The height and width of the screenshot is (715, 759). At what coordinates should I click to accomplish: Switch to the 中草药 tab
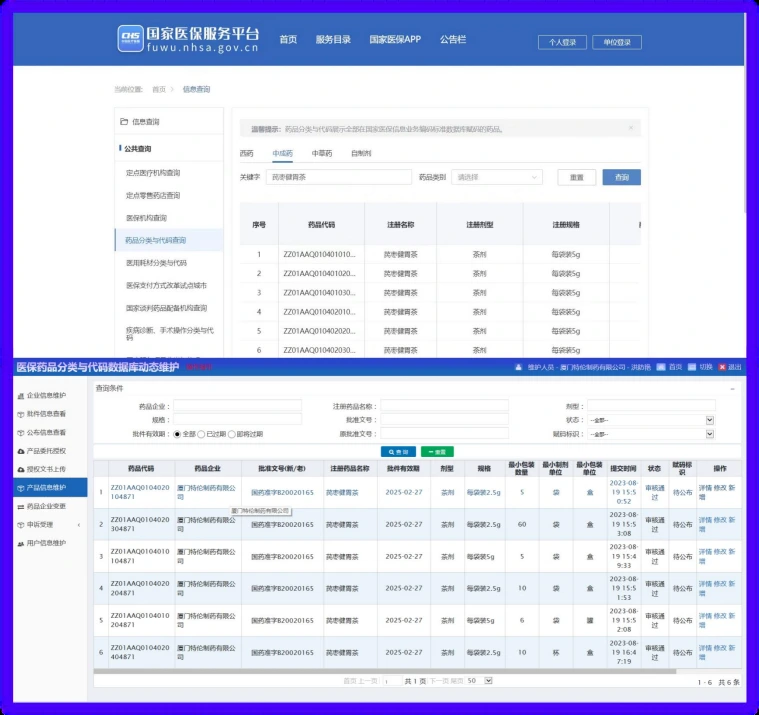click(x=322, y=153)
